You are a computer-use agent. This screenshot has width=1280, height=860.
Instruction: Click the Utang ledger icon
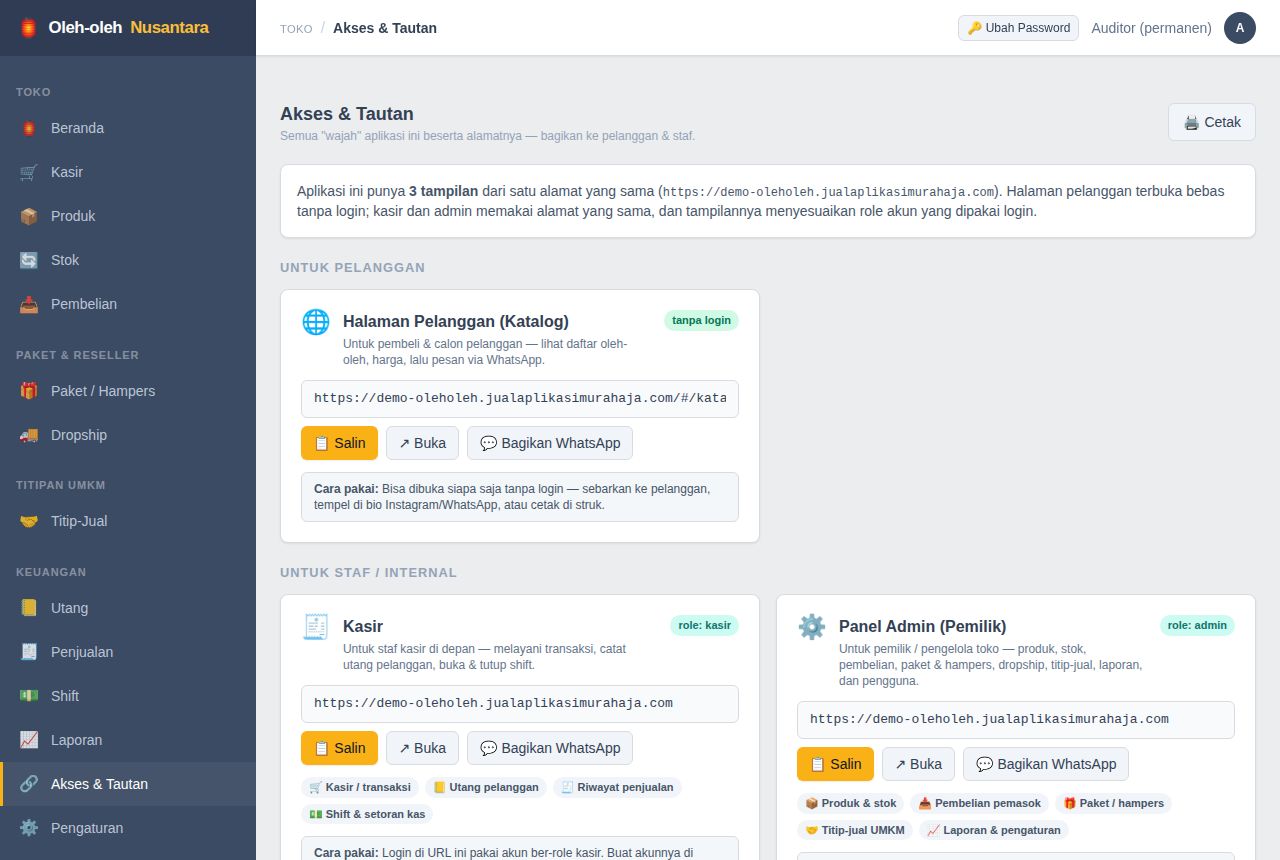pyautogui.click(x=29, y=608)
